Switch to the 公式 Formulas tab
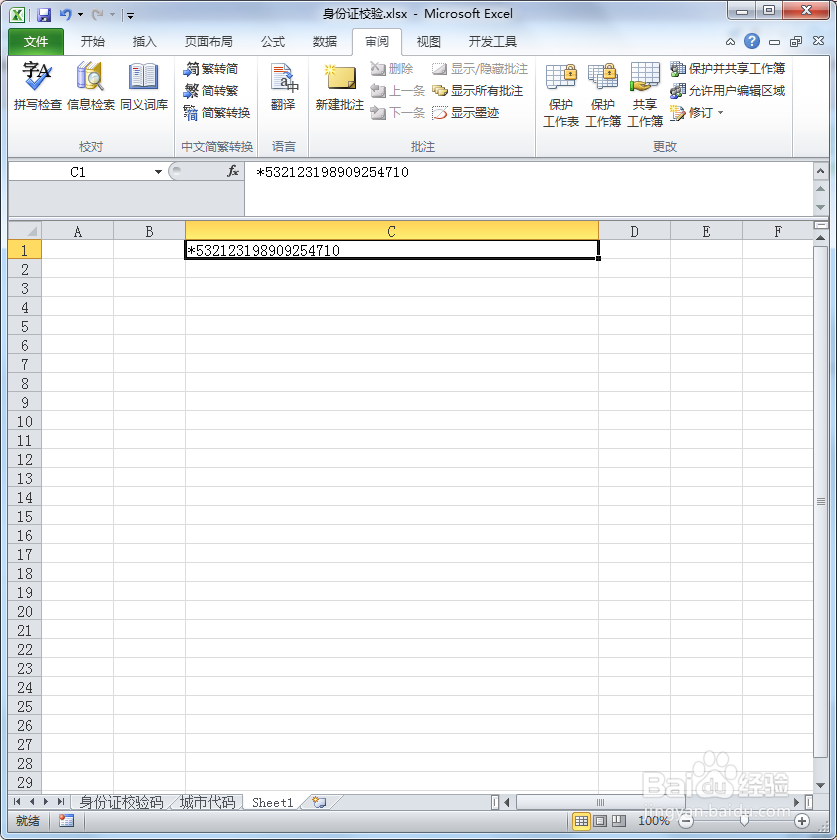Screen dimensions: 837x840 tap(273, 42)
